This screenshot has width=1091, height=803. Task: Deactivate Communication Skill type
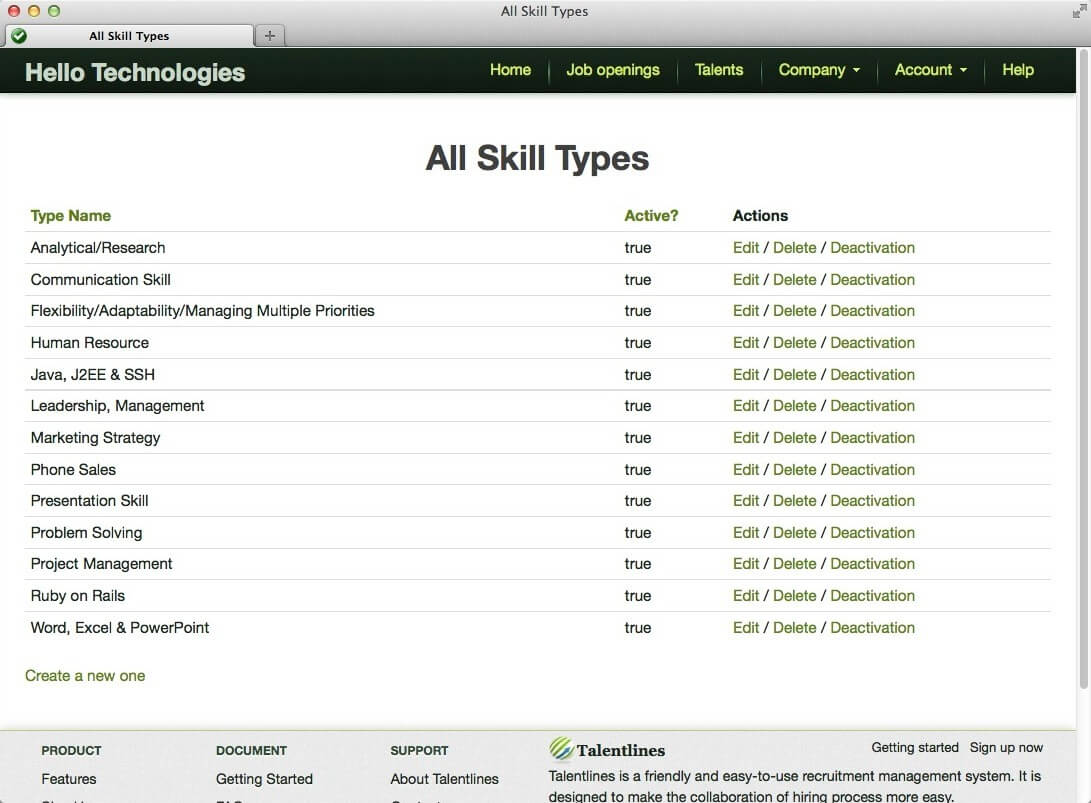[873, 280]
